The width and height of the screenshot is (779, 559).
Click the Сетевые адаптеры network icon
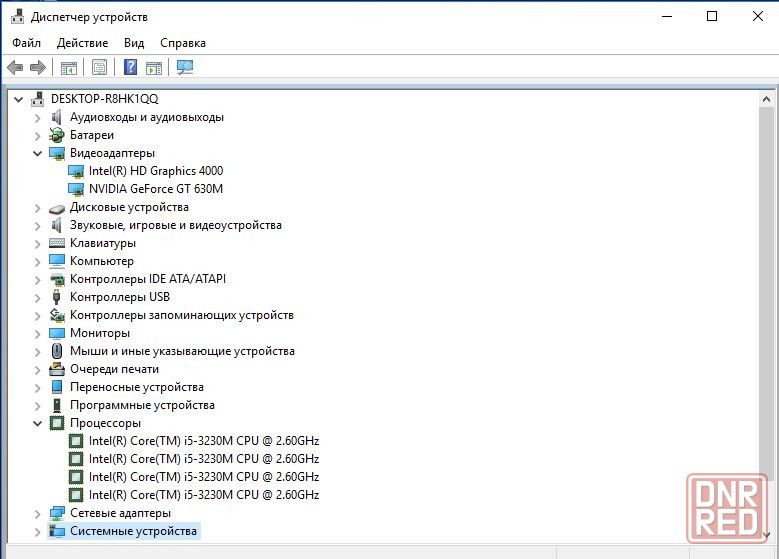pos(57,513)
